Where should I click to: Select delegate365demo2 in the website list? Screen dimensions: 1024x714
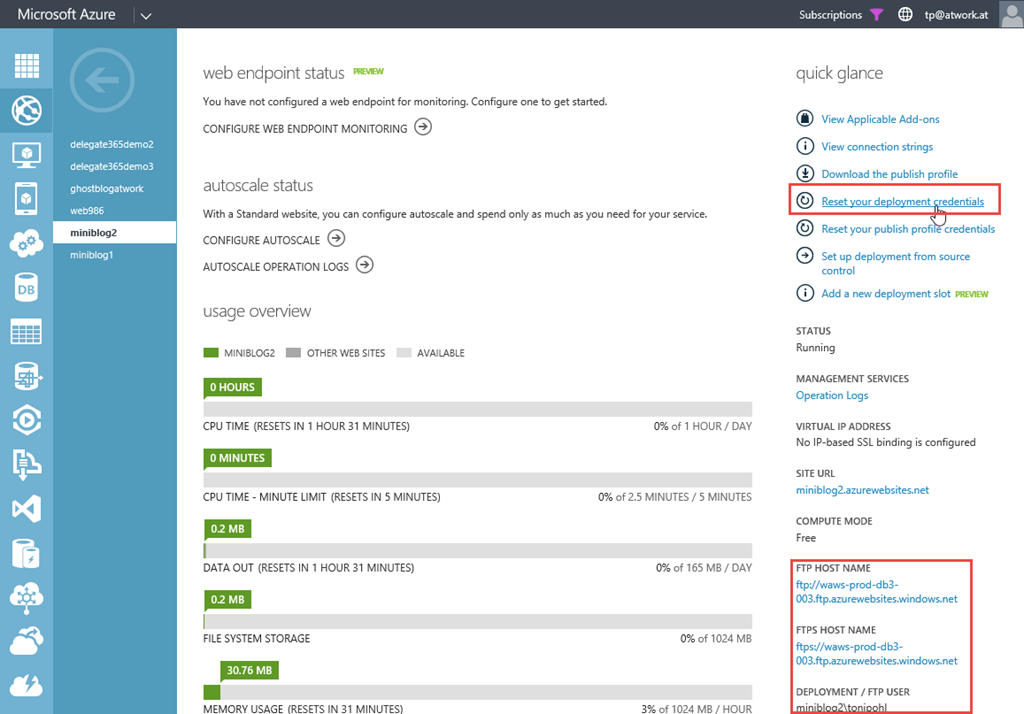point(111,144)
